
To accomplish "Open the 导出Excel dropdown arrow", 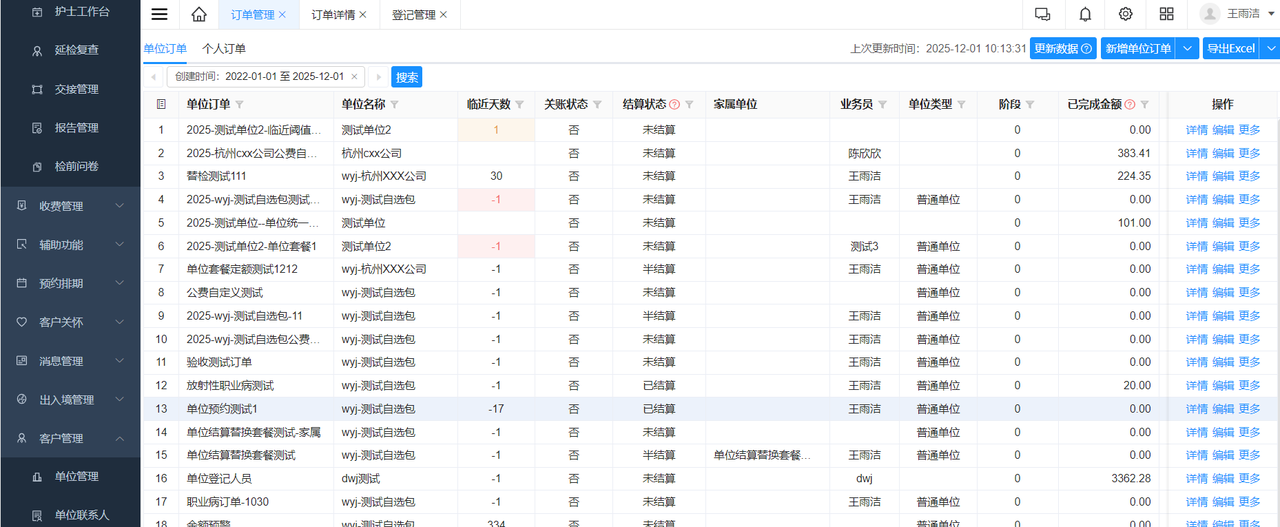I will (x=1270, y=48).
